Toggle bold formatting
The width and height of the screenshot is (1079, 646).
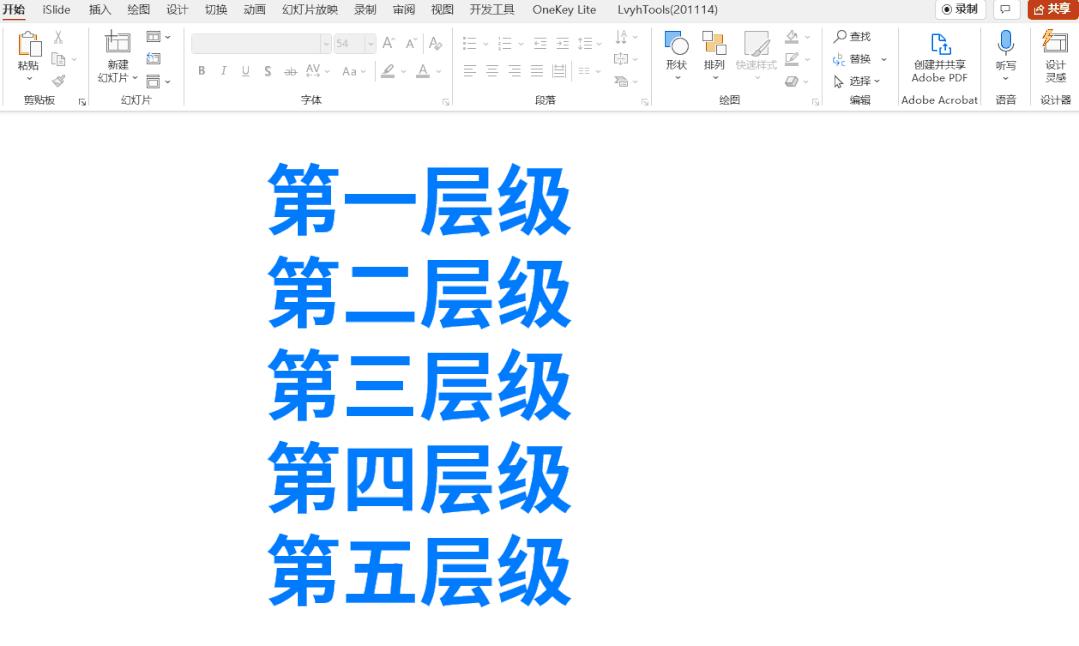(201, 70)
